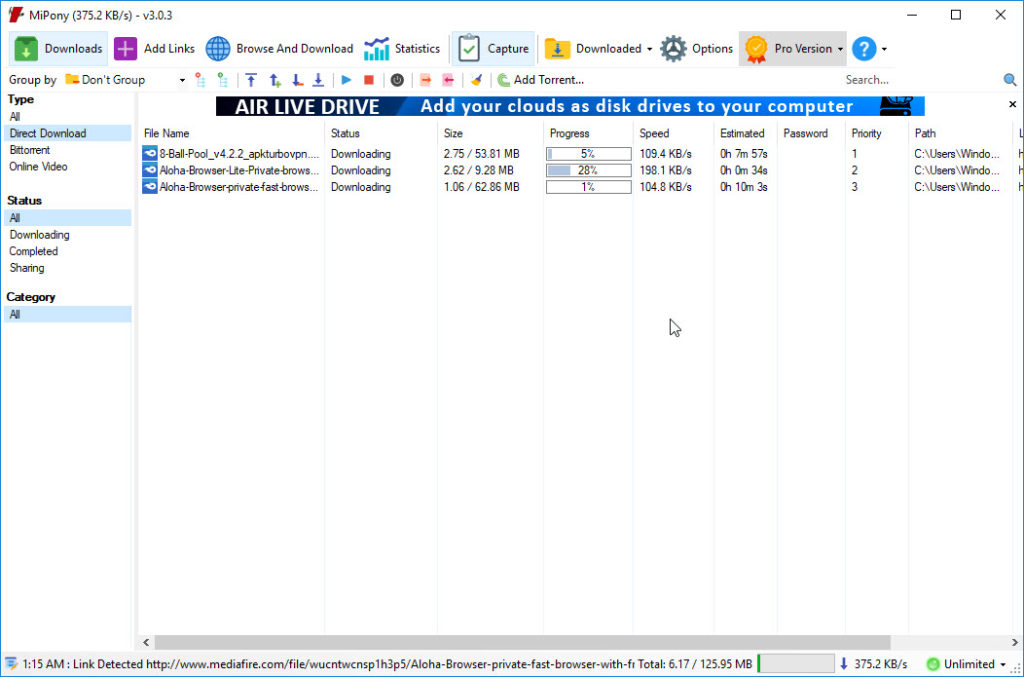The height and width of the screenshot is (677, 1024).
Task: Click the 1% progress bar
Action: tap(588, 187)
